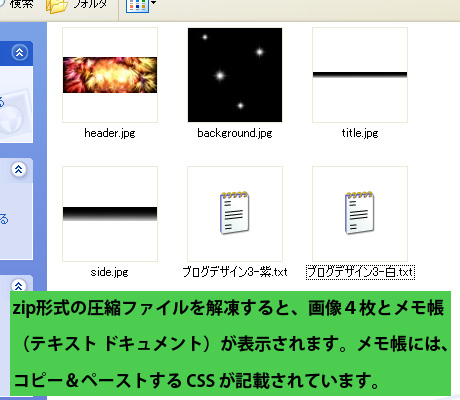Click the header.jpg file name
460x400 pixels.
coord(110,133)
